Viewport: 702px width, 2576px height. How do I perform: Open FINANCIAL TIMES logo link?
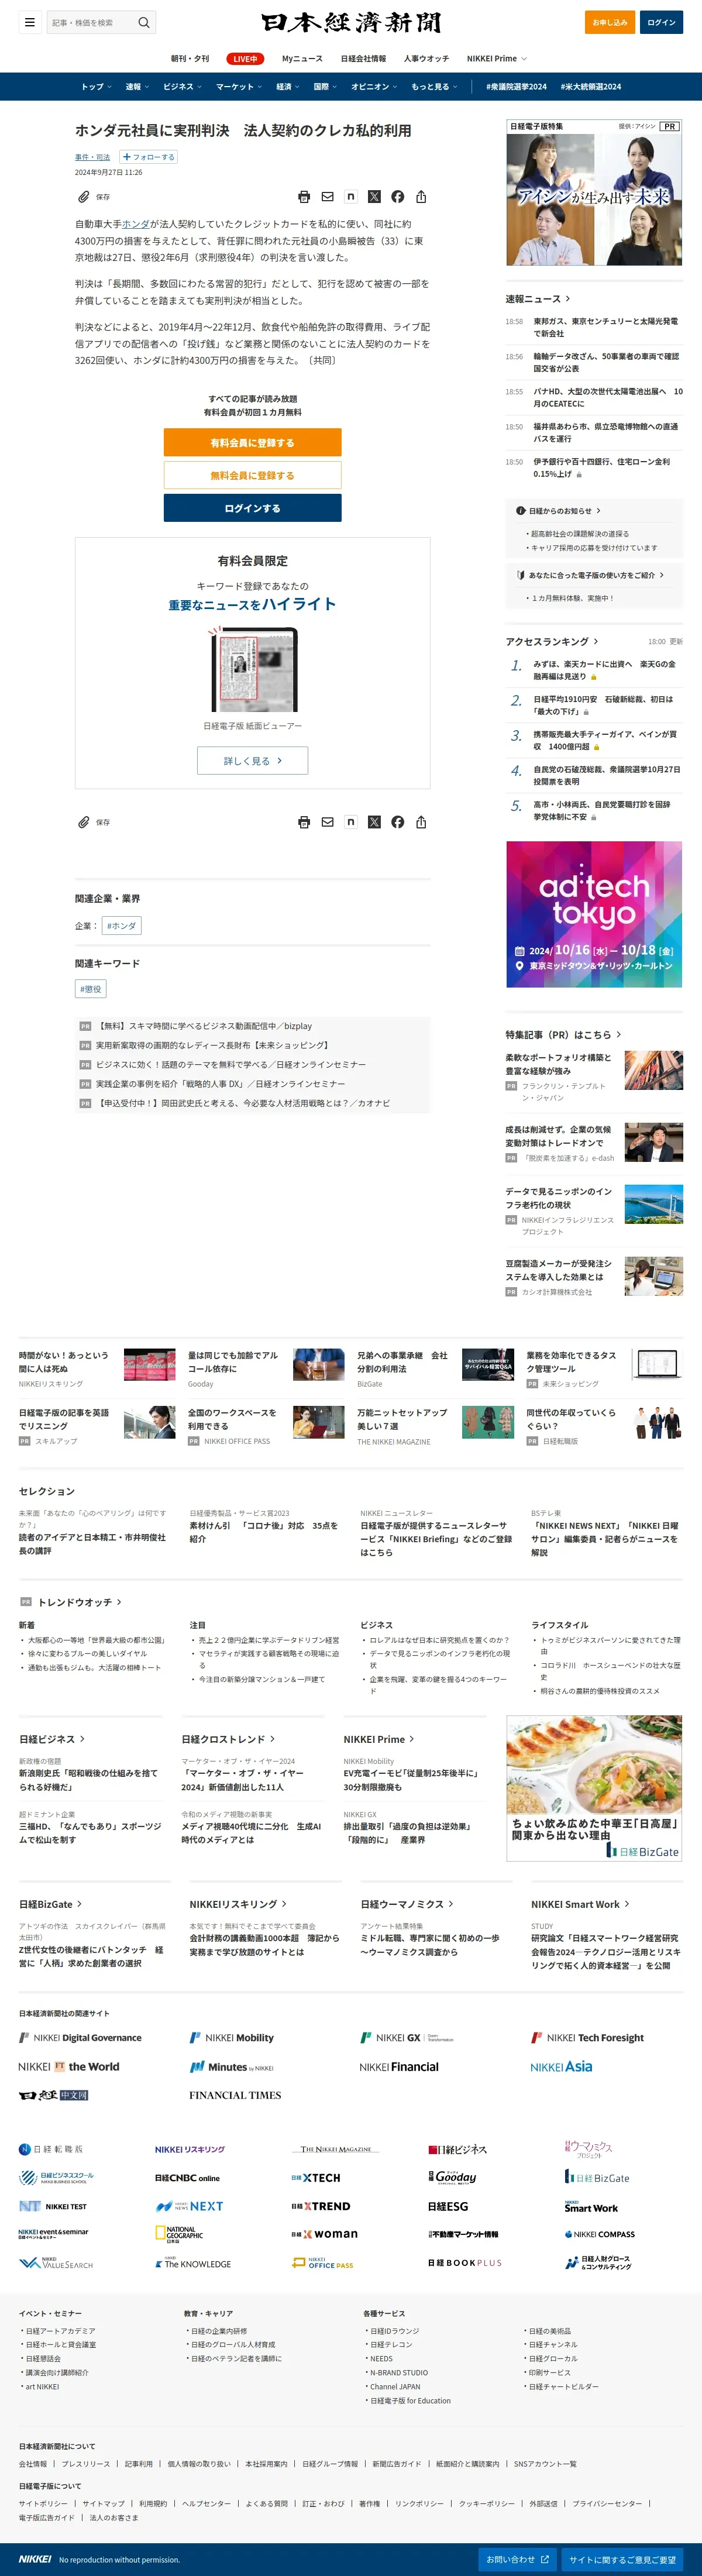click(x=235, y=2095)
